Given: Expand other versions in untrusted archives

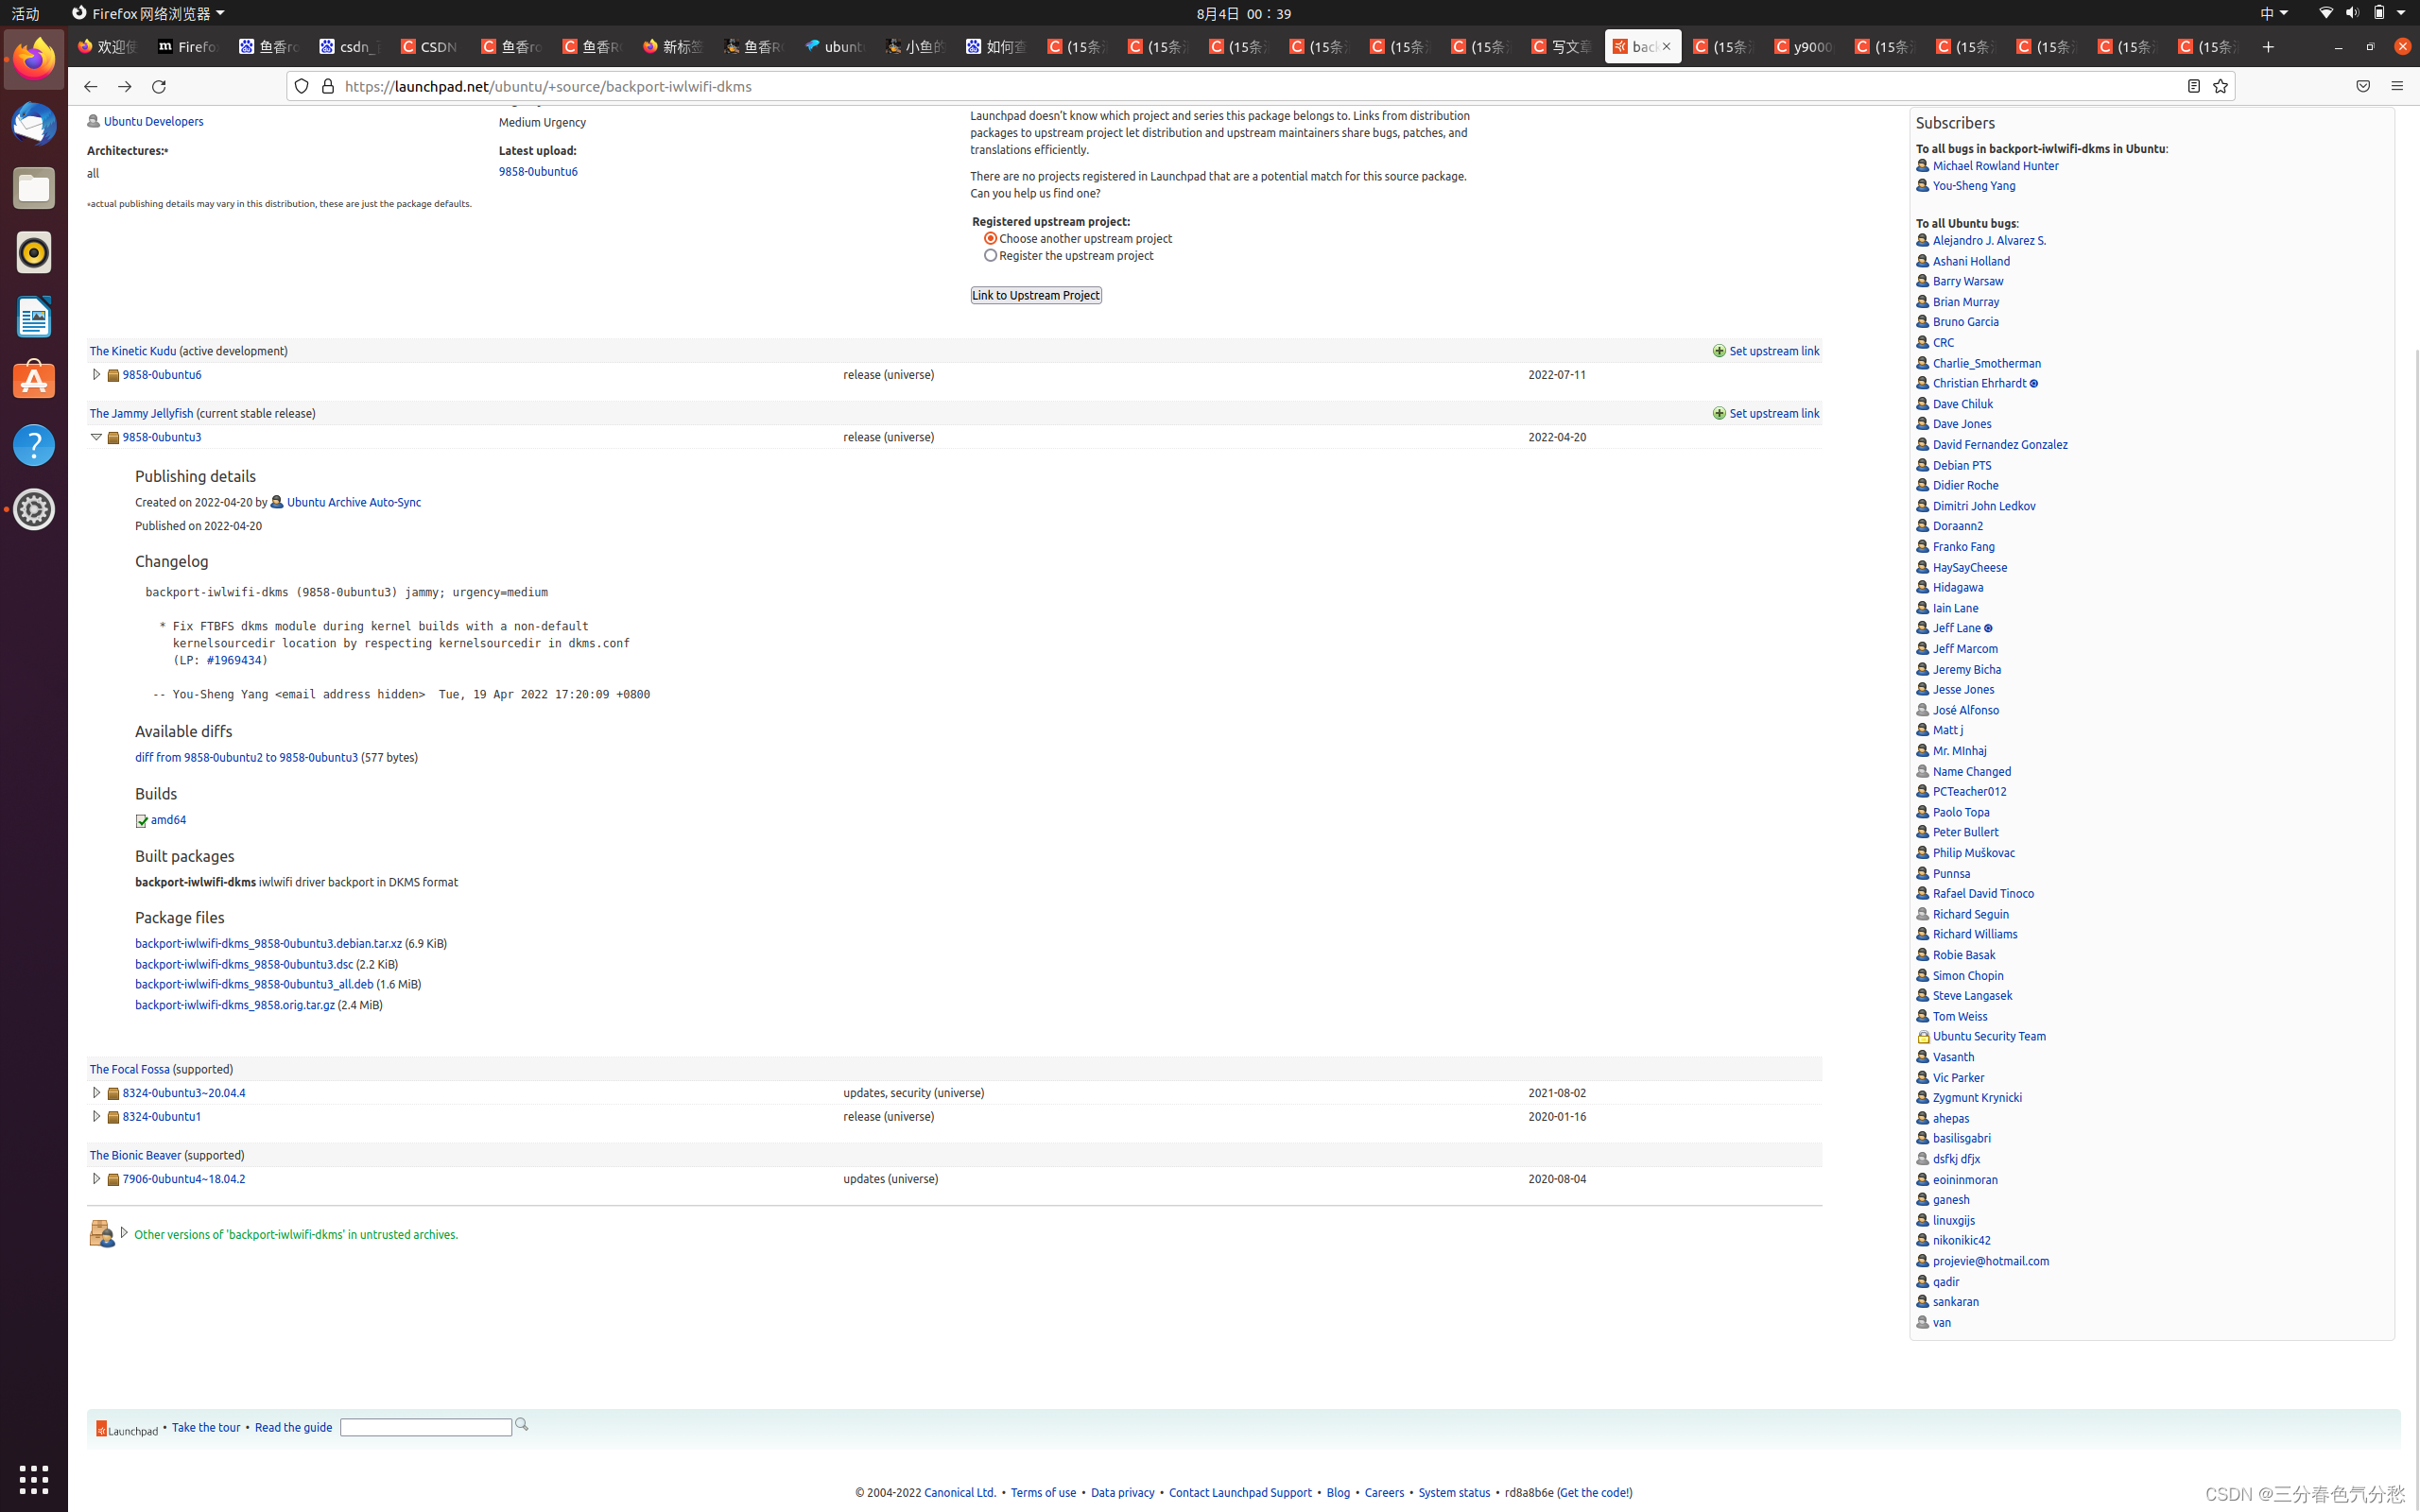Looking at the screenshot, I should 124,1233.
